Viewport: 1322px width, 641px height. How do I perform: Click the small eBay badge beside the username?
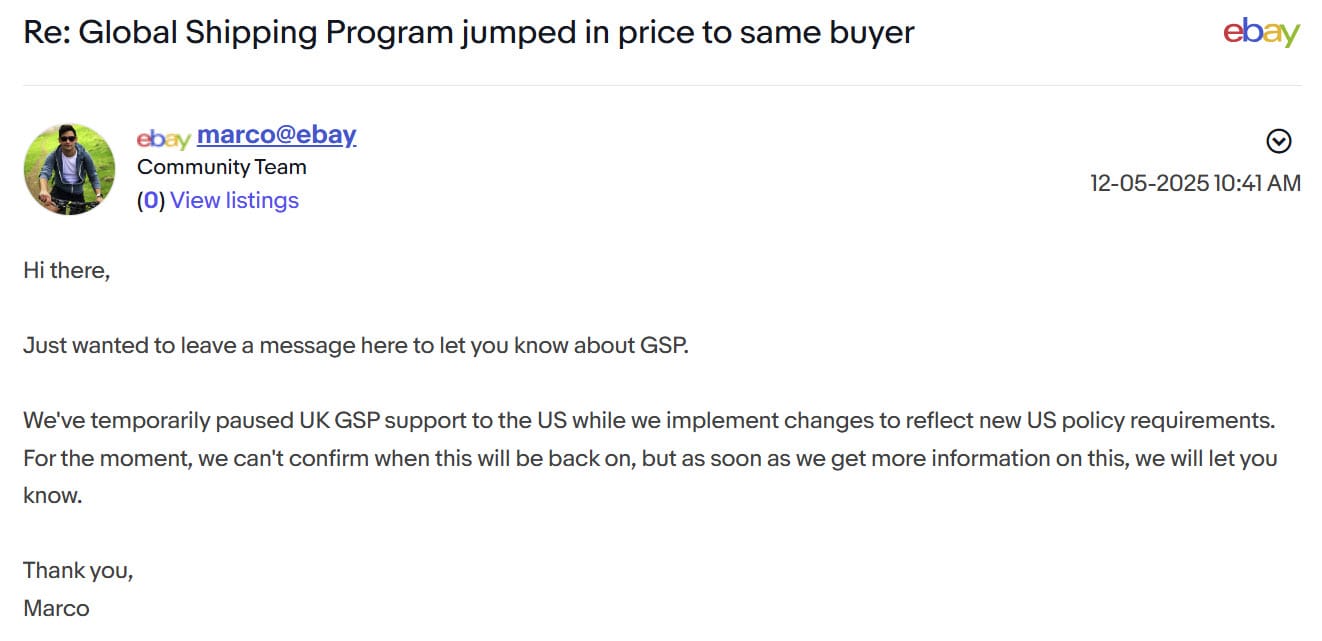pyautogui.click(x=163, y=138)
